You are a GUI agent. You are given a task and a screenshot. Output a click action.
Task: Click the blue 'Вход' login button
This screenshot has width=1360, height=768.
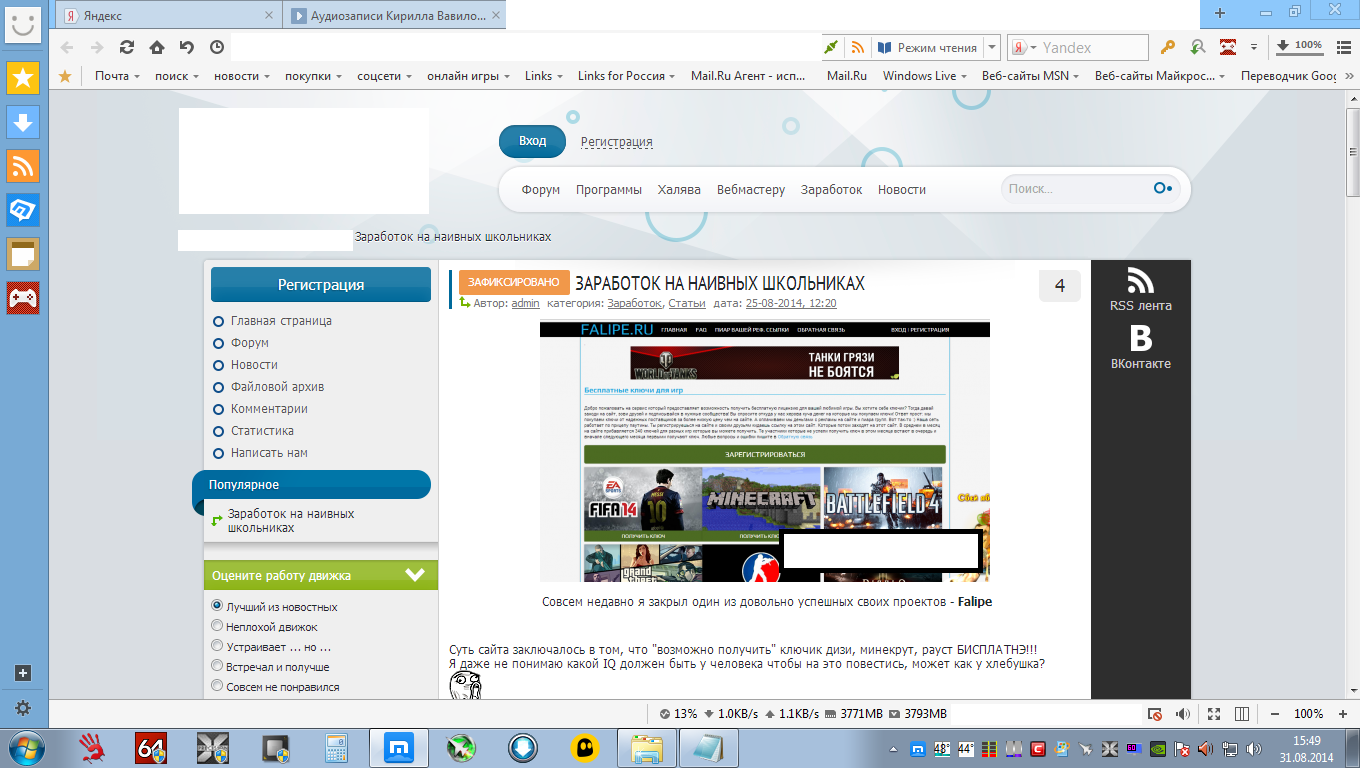(x=532, y=141)
